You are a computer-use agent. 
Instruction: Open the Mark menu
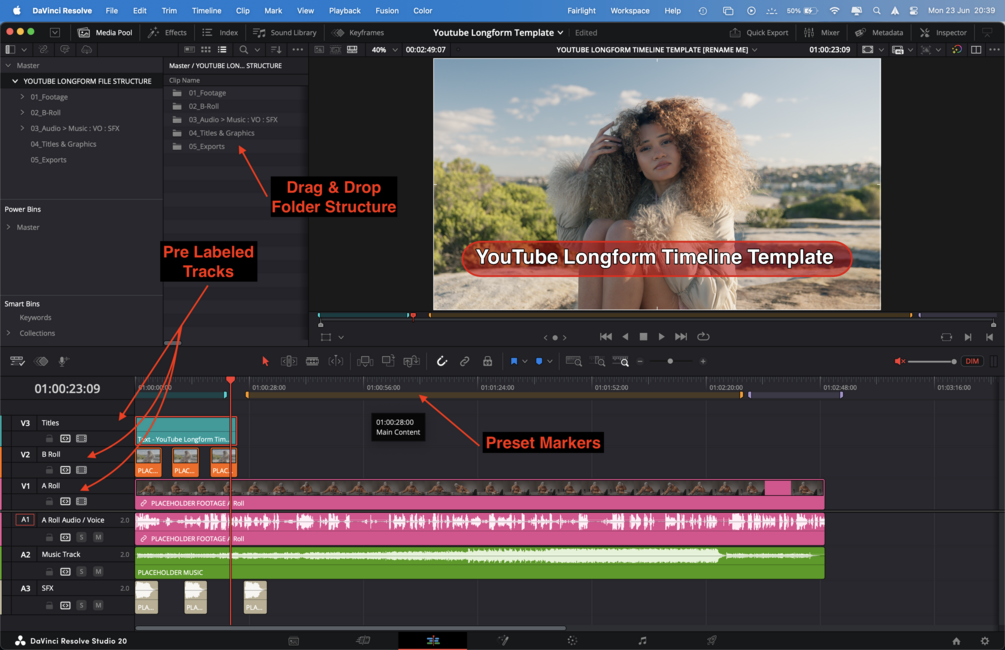pos(273,10)
